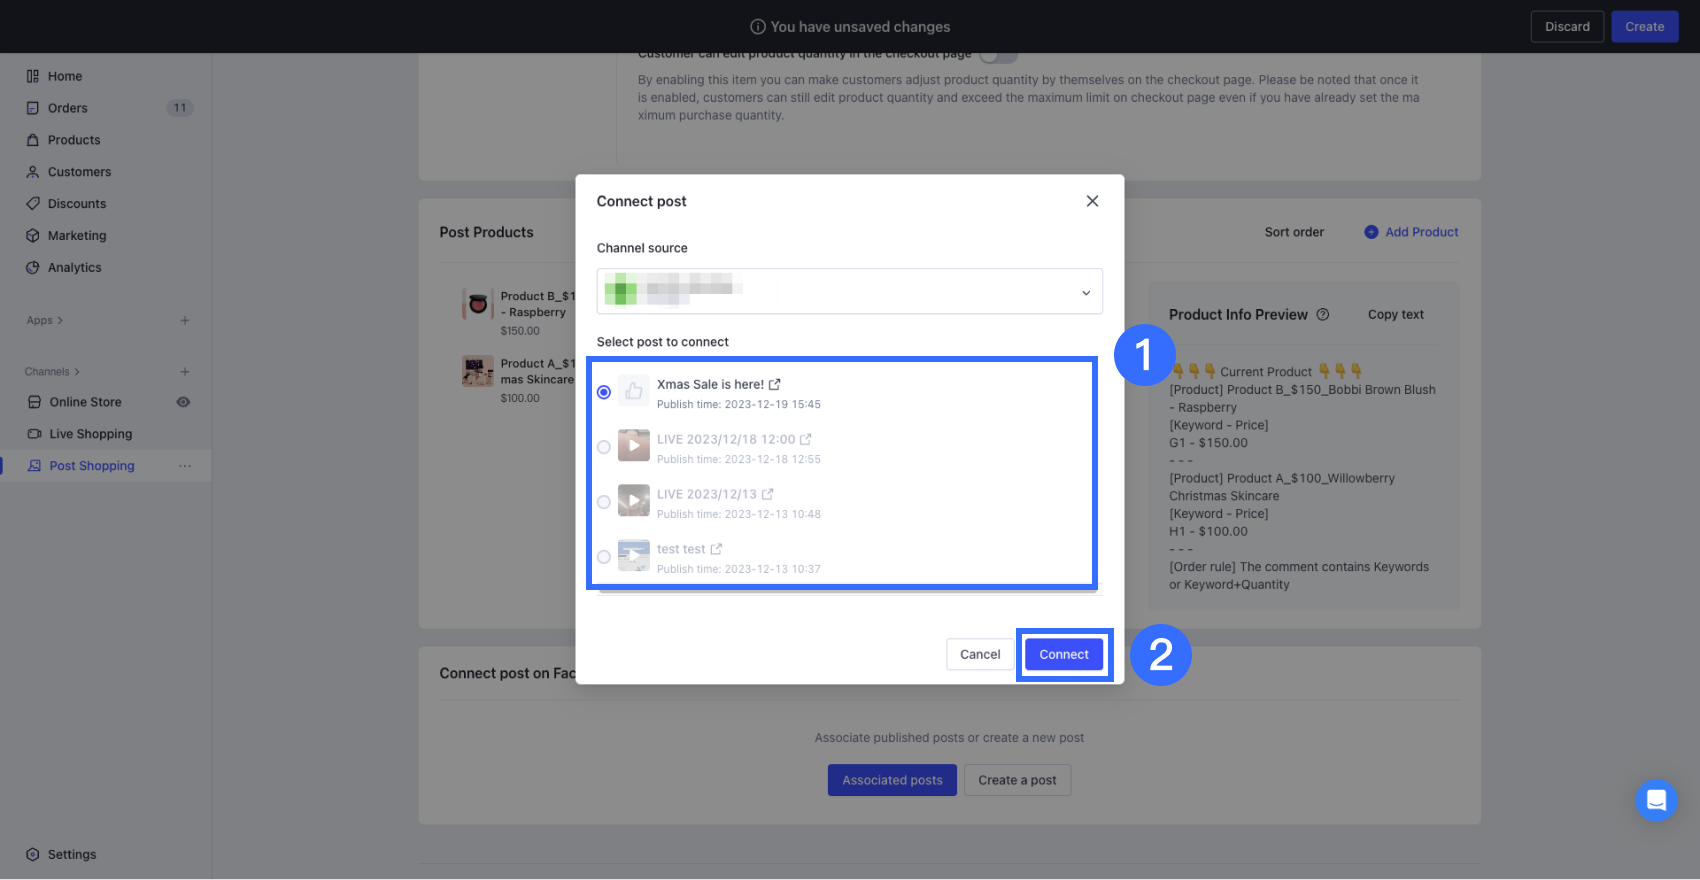Open Xmas Sale post external link icon
The width and height of the screenshot is (1700, 880).
(x=775, y=384)
